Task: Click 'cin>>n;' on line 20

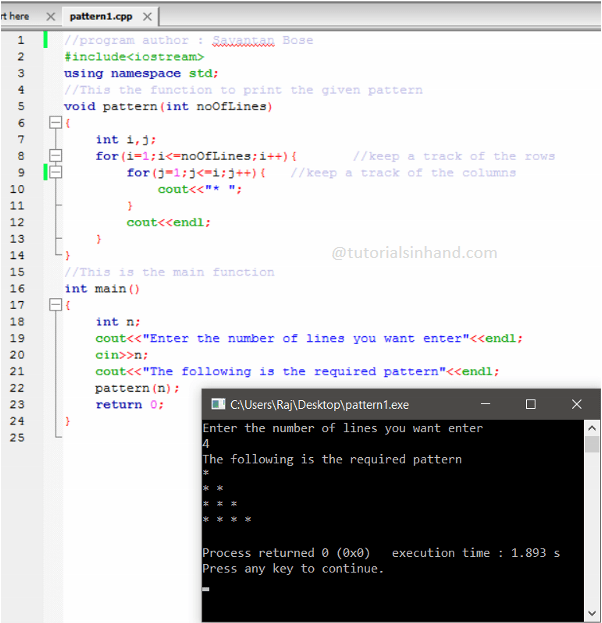Action: point(122,355)
